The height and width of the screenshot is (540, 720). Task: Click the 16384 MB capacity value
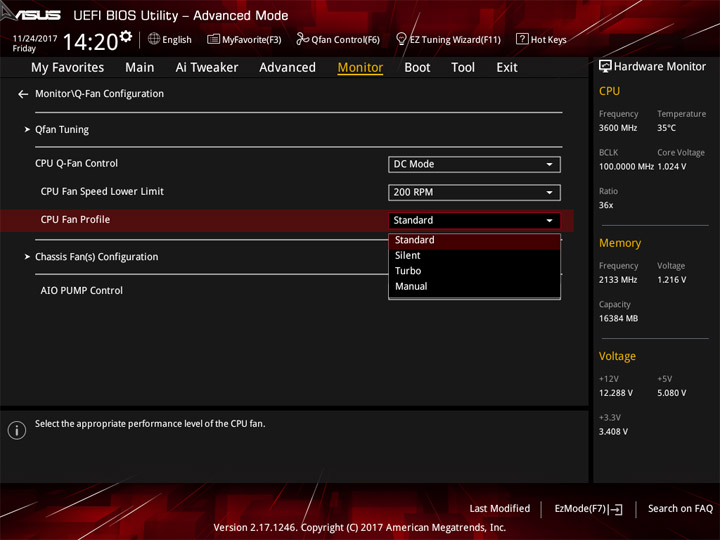click(619, 319)
